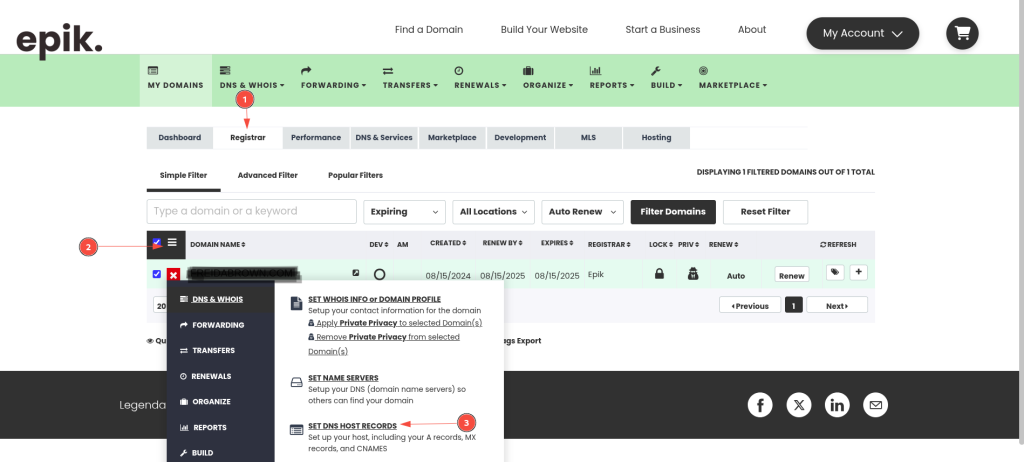This screenshot has width=1024, height=462.
Task: Focus the domain or keyword search field
Action: coord(251,212)
